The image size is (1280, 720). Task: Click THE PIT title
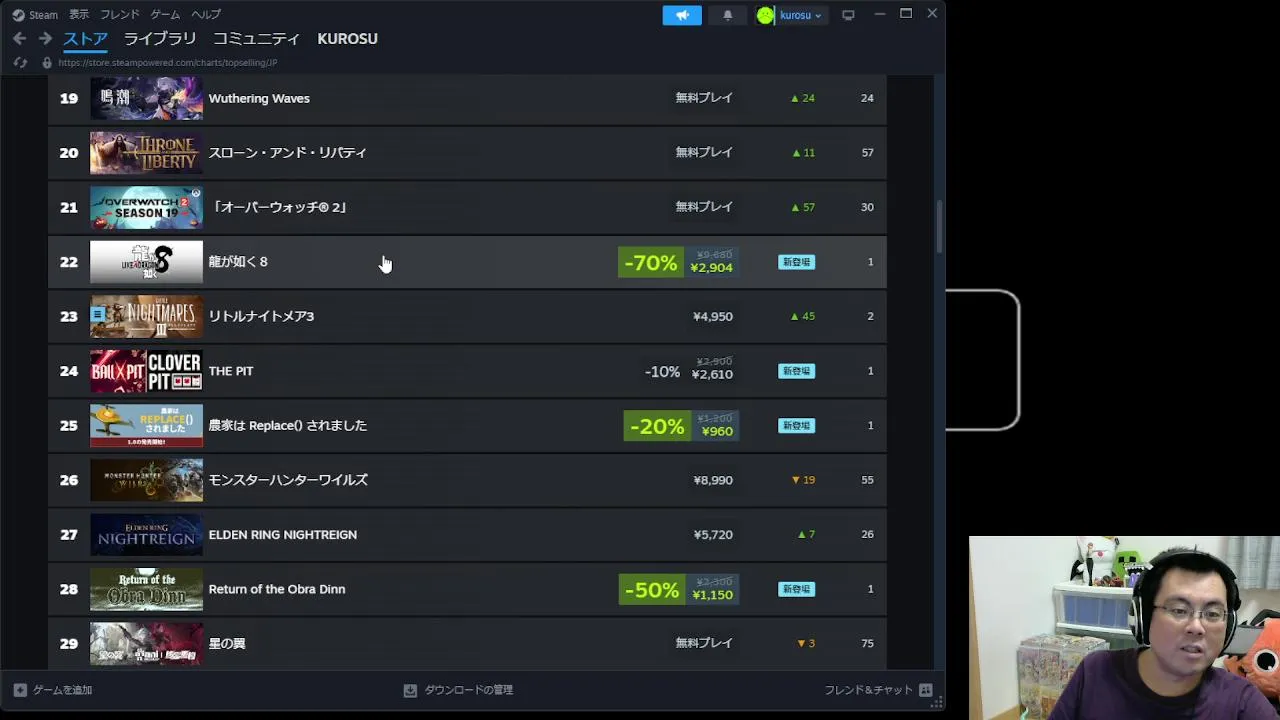[x=231, y=371]
